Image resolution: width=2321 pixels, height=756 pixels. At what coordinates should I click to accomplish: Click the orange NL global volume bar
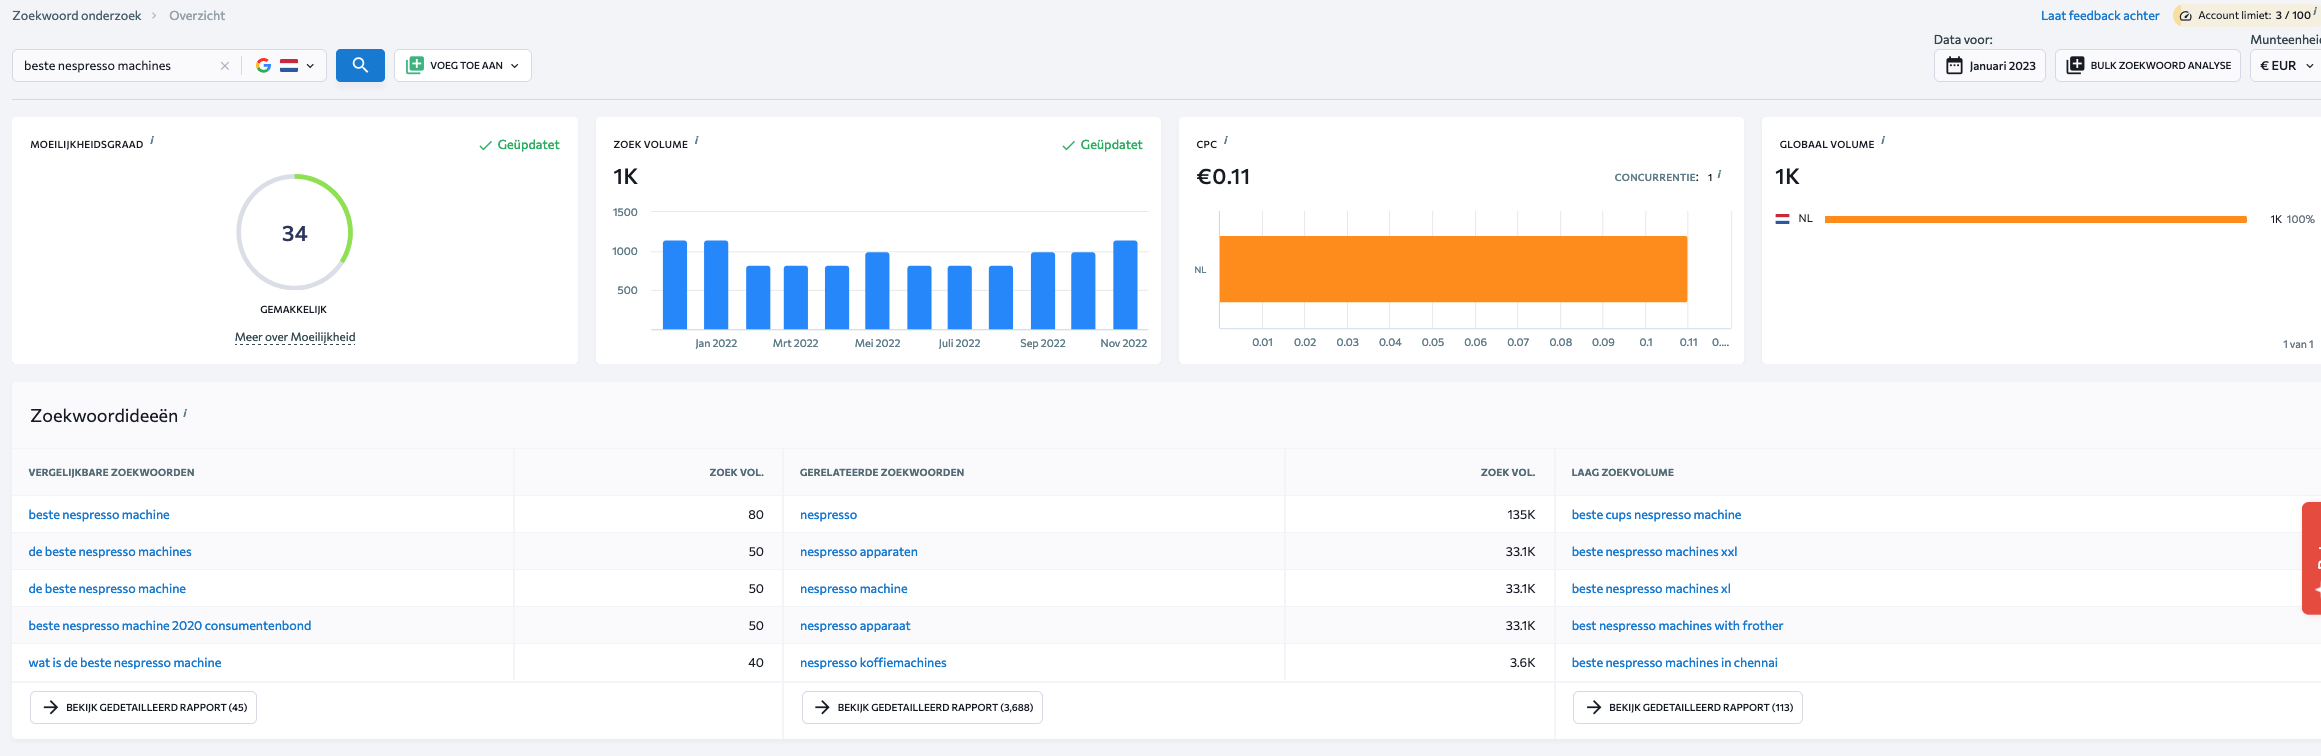(2035, 219)
